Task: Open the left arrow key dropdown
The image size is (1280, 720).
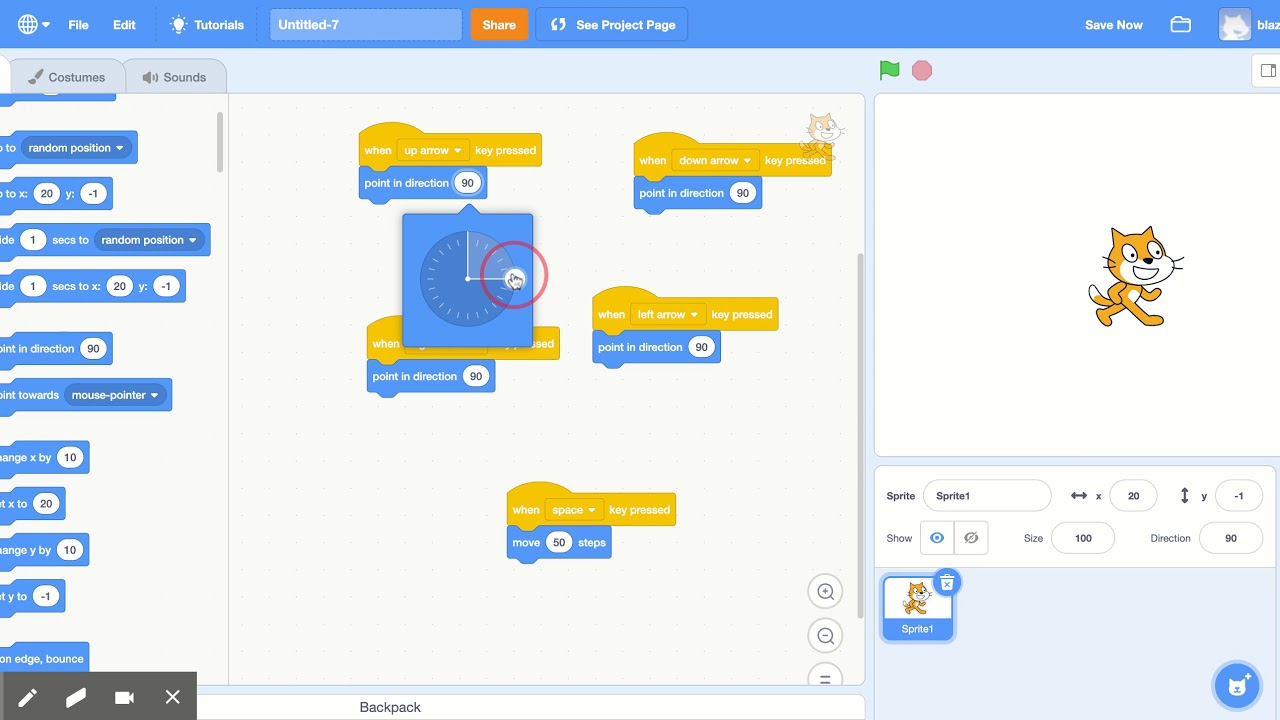Action: (668, 314)
